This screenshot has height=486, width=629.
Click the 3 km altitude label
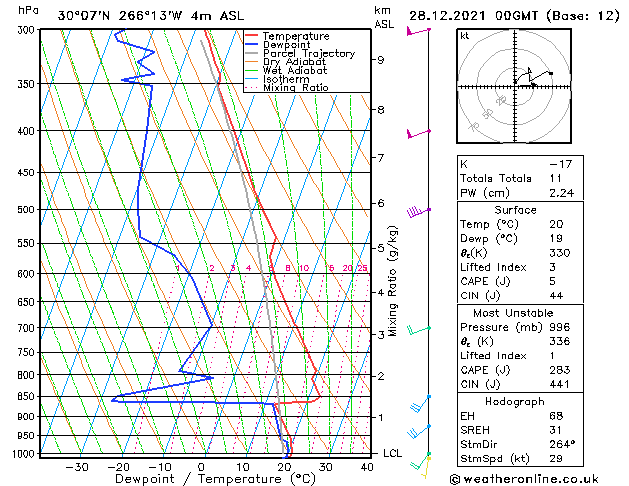point(380,334)
